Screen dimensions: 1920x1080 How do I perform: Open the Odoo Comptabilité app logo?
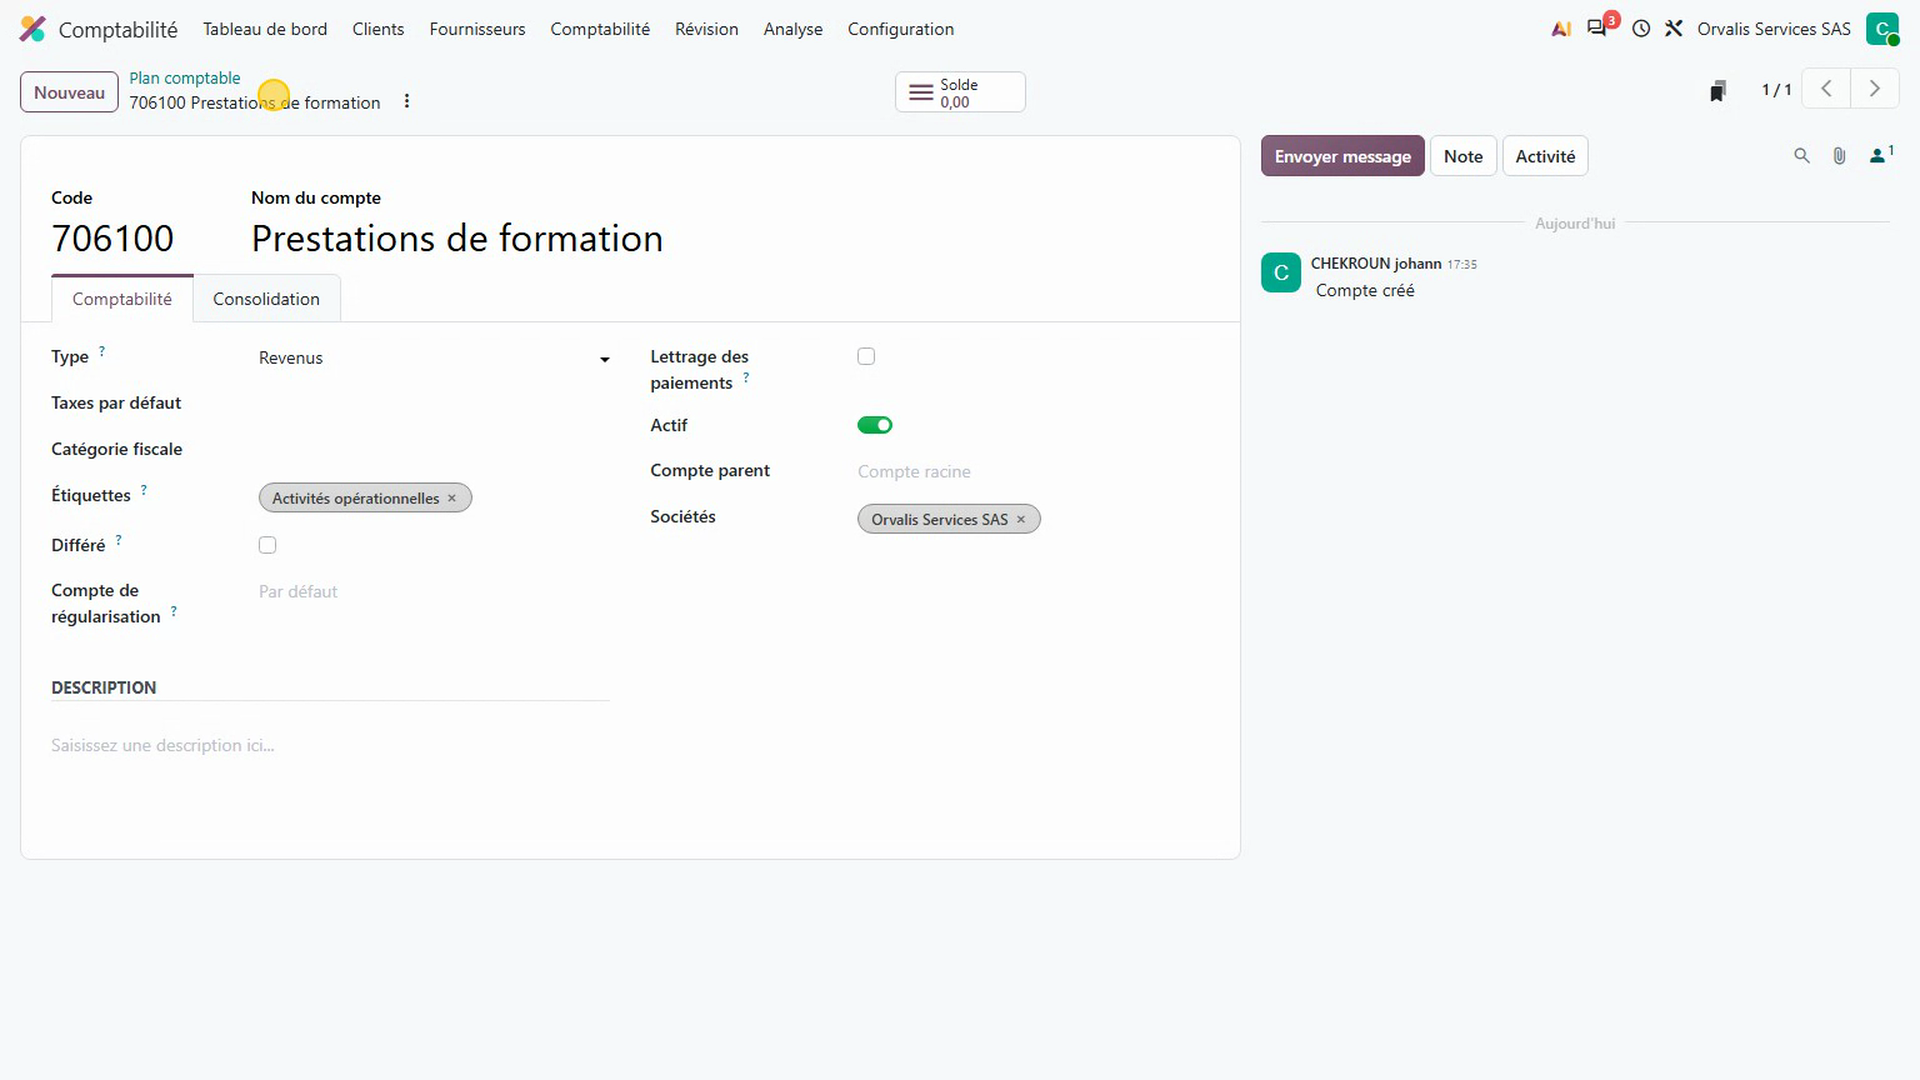coord(32,29)
